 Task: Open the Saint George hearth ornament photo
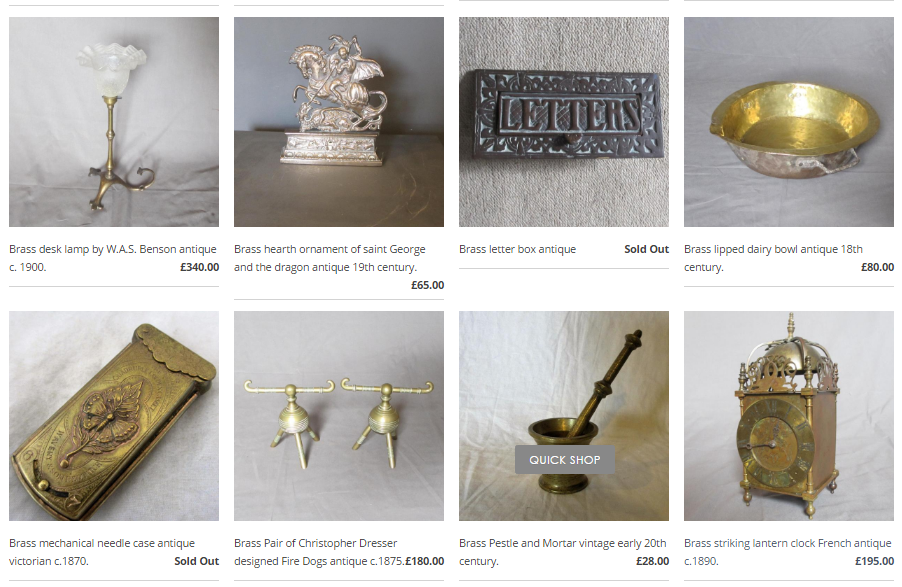[339, 122]
